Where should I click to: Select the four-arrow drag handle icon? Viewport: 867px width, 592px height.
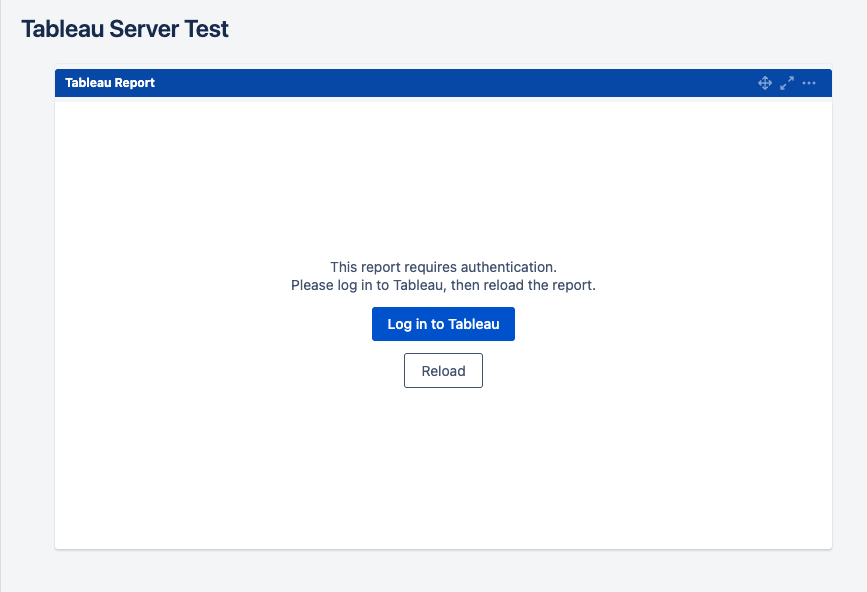(764, 83)
